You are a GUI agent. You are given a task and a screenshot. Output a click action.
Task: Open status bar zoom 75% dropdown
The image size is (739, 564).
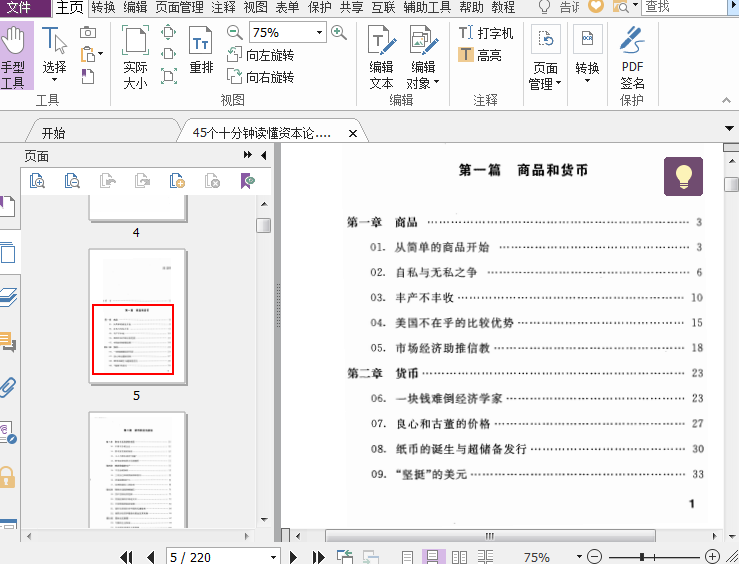[x=579, y=556]
